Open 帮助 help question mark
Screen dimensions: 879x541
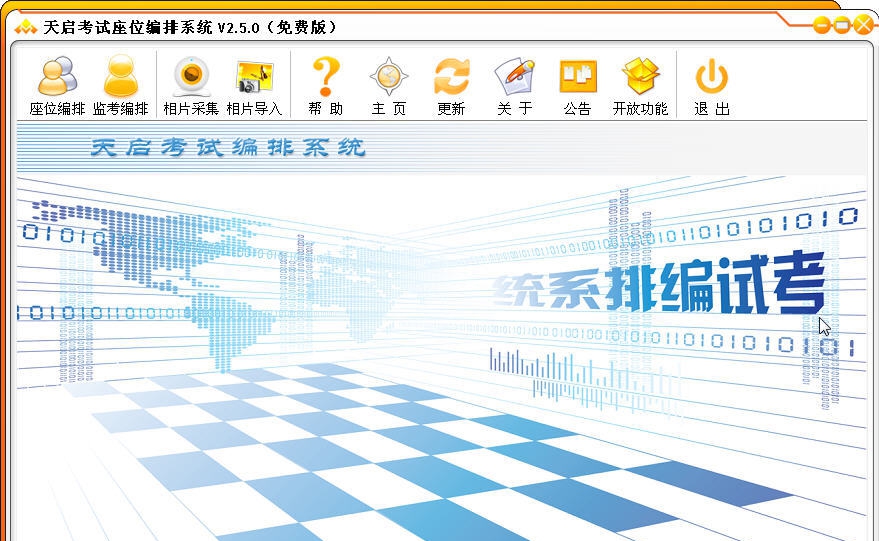coord(325,86)
